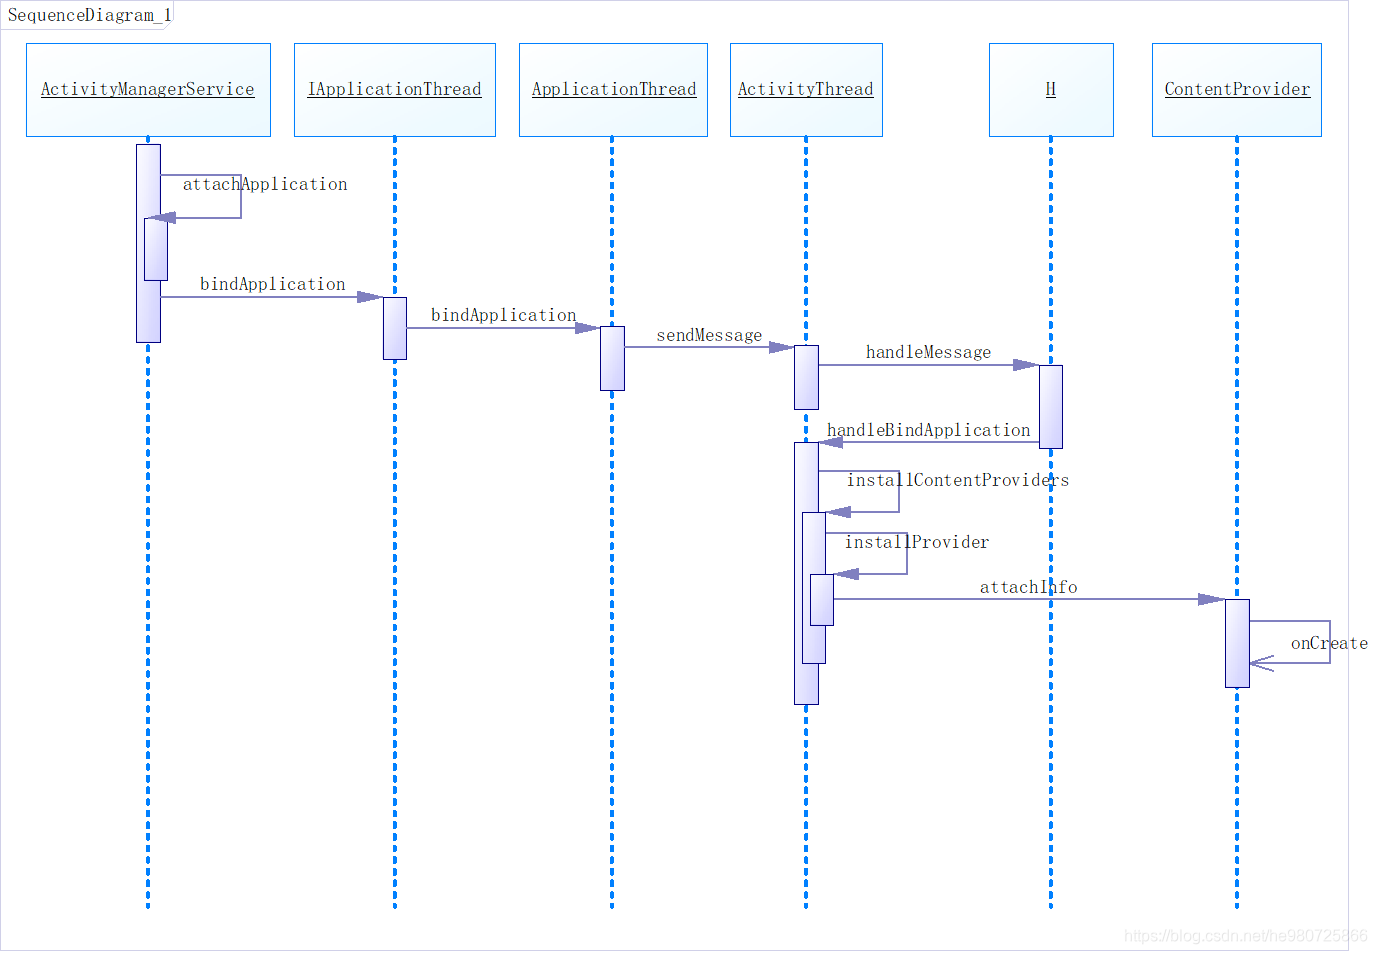The image size is (1377, 954).
Task: Select the H lifeline box
Action: (1051, 90)
